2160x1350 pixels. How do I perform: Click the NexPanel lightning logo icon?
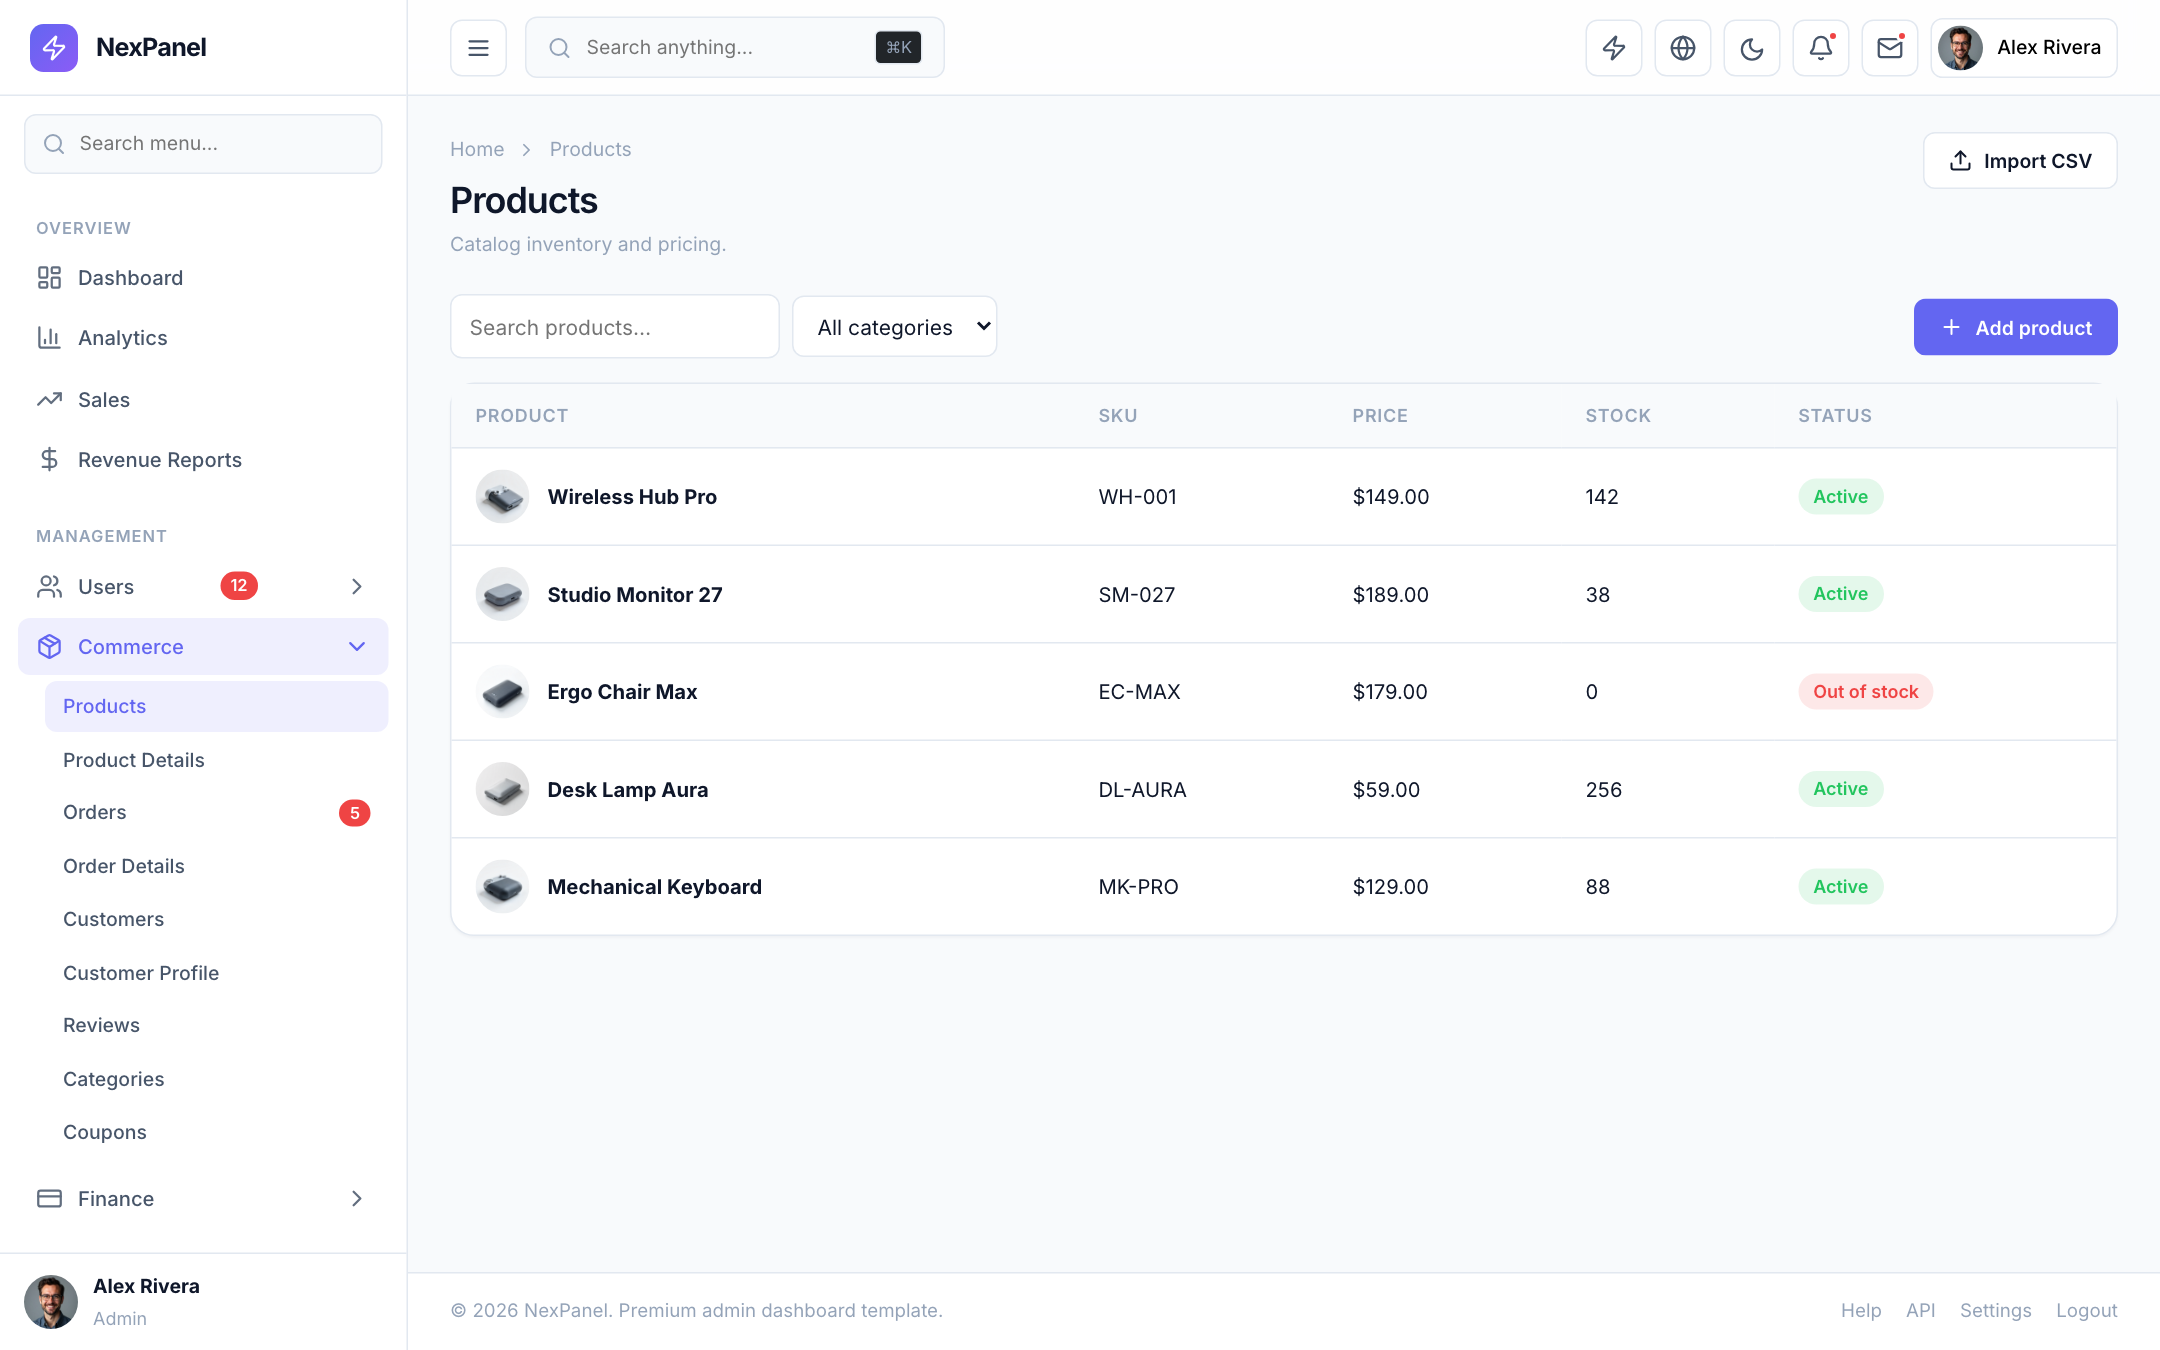coord(54,47)
